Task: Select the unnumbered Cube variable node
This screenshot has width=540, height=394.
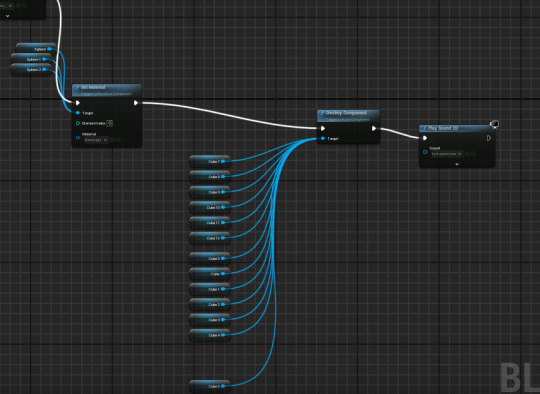Action: [x=210, y=274]
